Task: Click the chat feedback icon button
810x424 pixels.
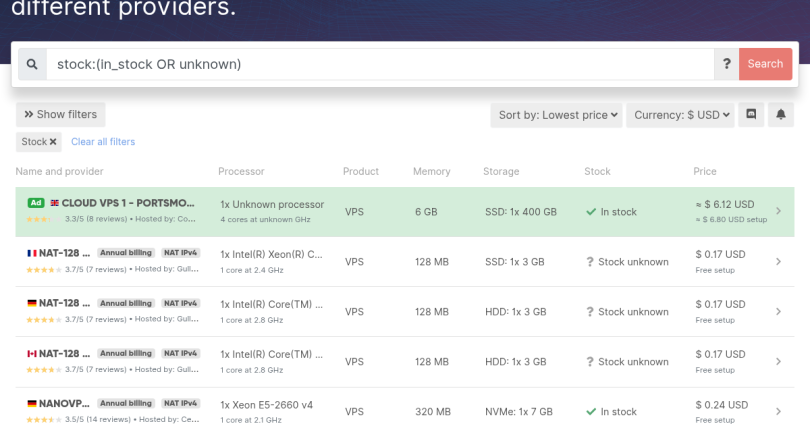Action: pyautogui.click(x=751, y=115)
